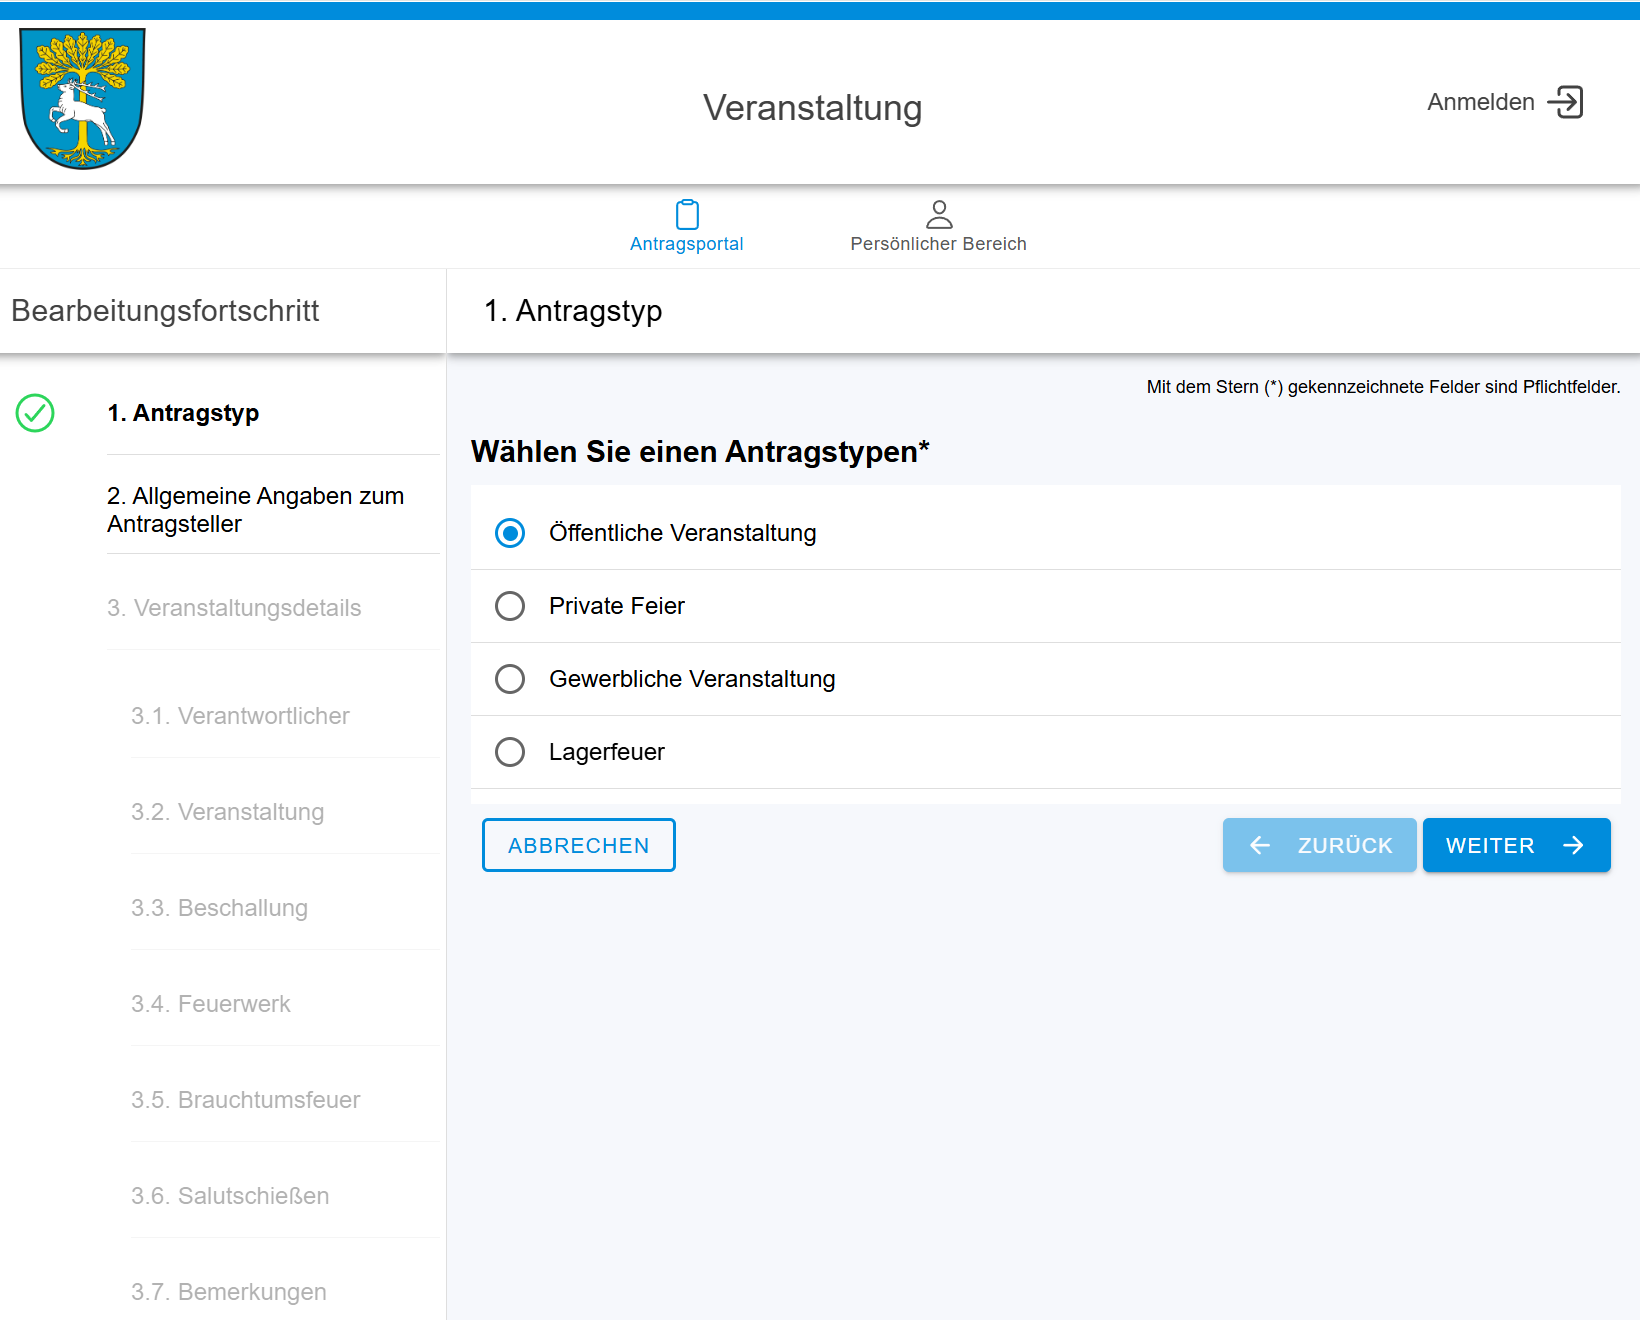Viewport: 1640px width, 1320px height.
Task: Click the green checkmark beside Antragstyp
Action: pos(35,413)
